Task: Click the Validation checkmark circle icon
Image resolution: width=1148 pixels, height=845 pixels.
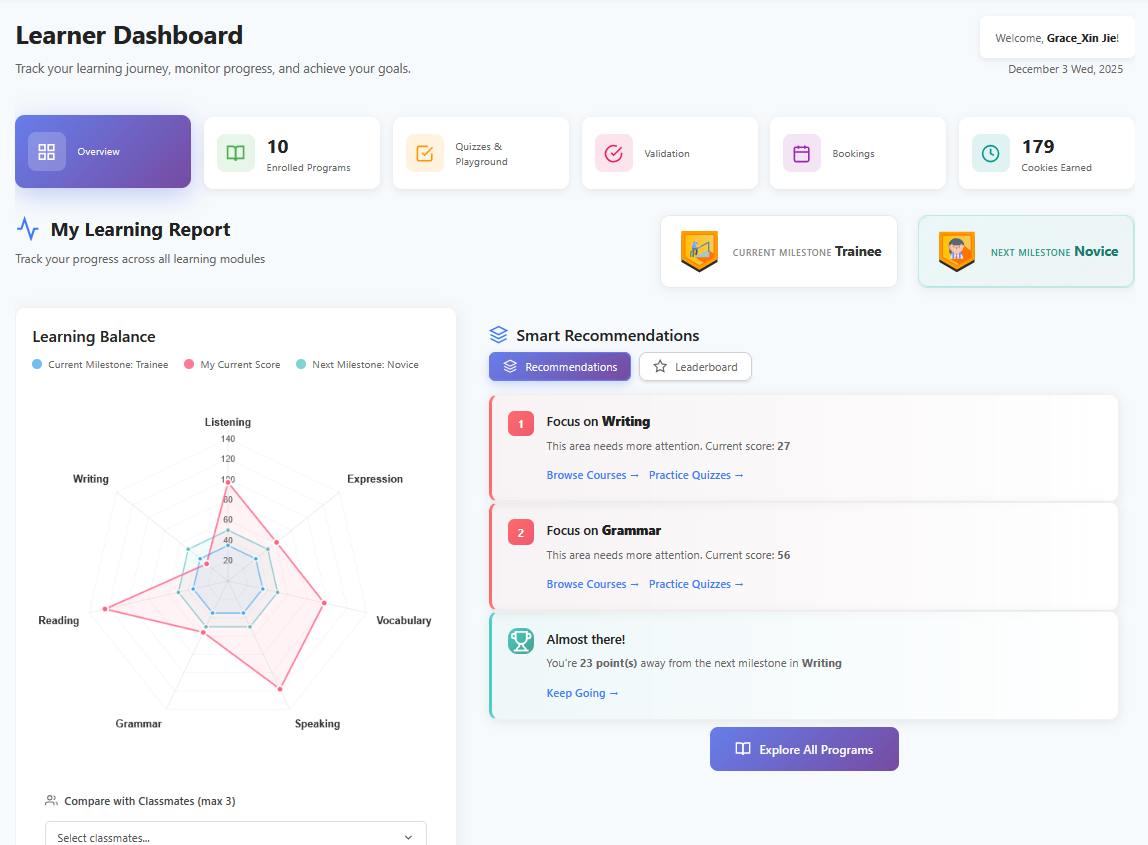Action: [x=614, y=153]
